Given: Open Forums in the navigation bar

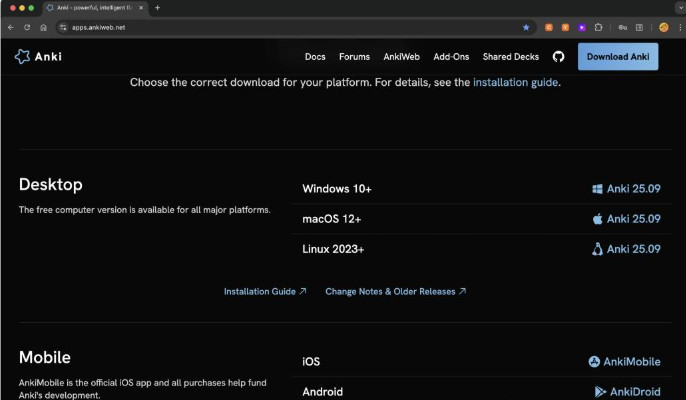Looking at the screenshot, I should point(354,56).
